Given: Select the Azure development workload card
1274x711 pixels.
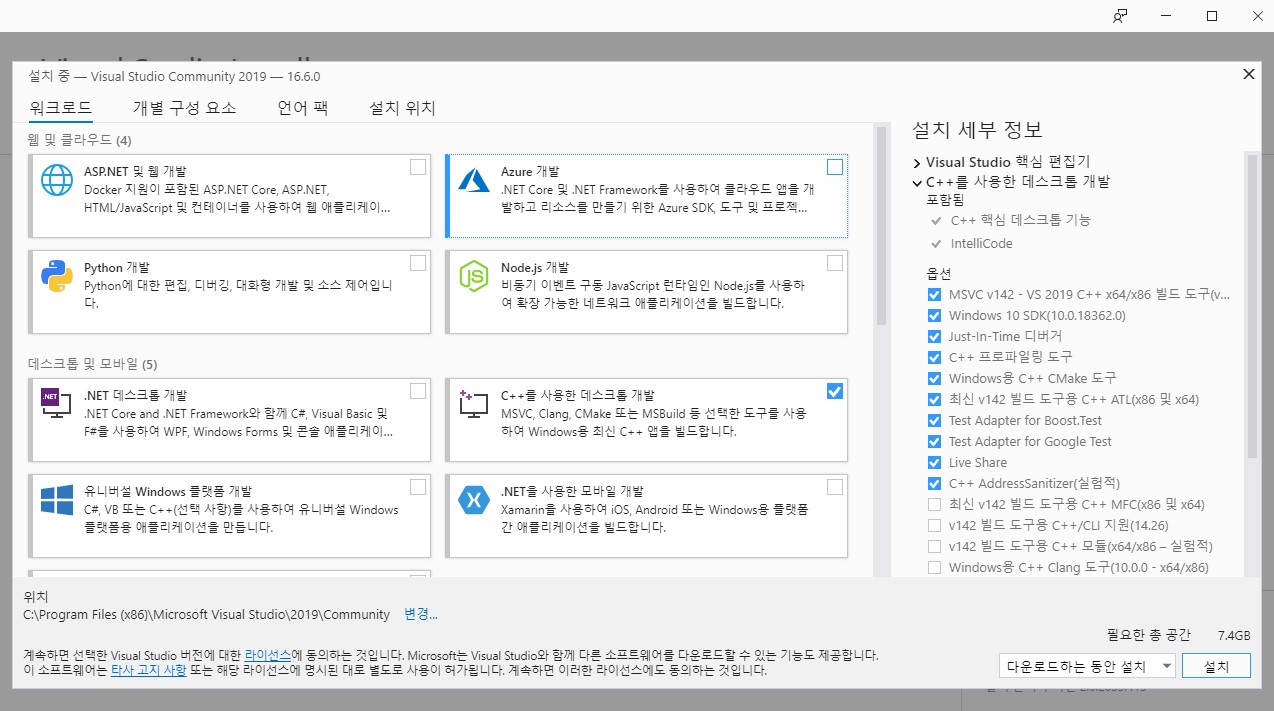Looking at the screenshot, I should click(x=647, y=195).
